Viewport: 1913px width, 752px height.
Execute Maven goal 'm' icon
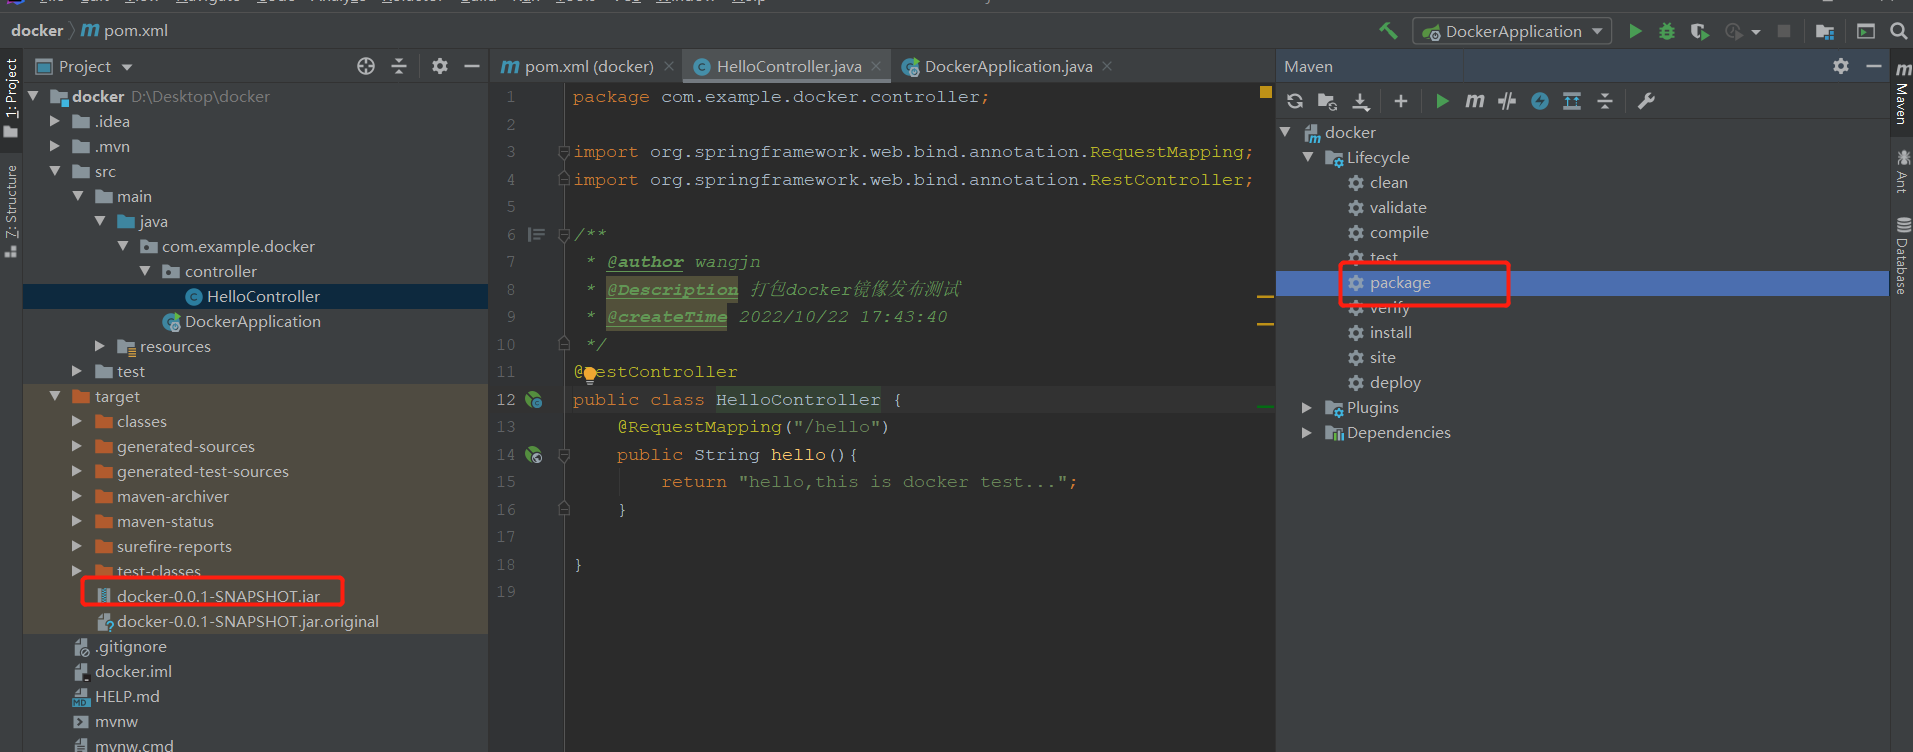(1475, 101)
